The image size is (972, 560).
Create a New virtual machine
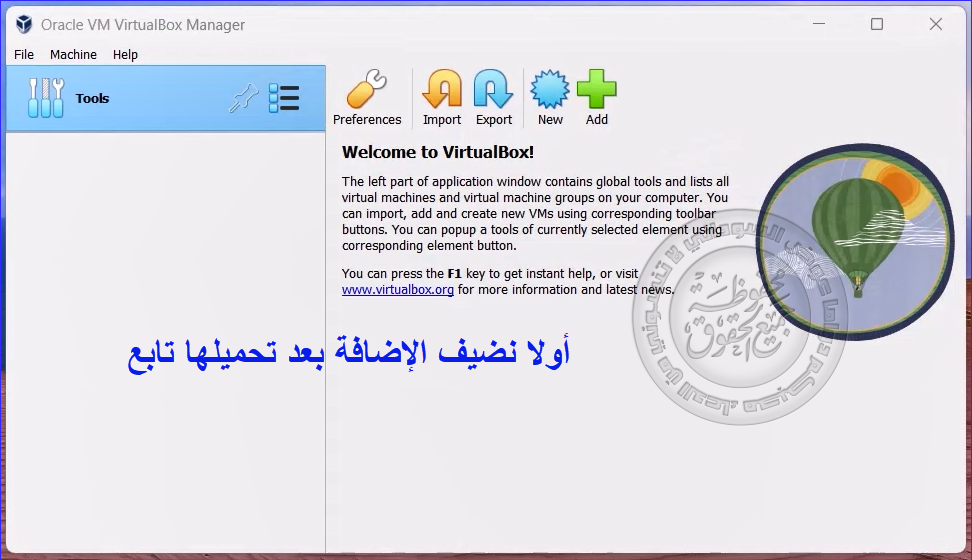click(550, 91)
